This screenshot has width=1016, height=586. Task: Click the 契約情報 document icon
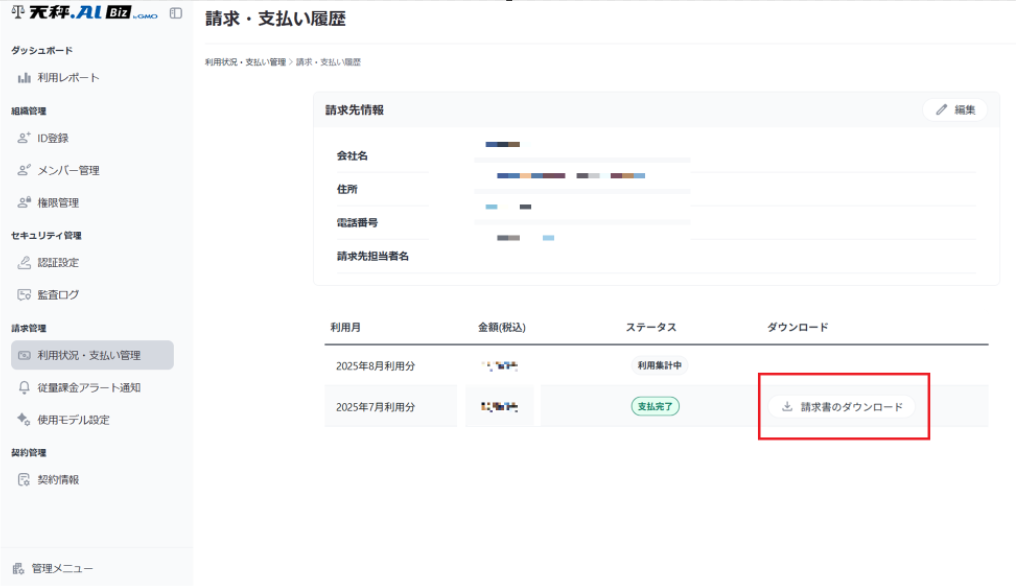tap(25, 480)
